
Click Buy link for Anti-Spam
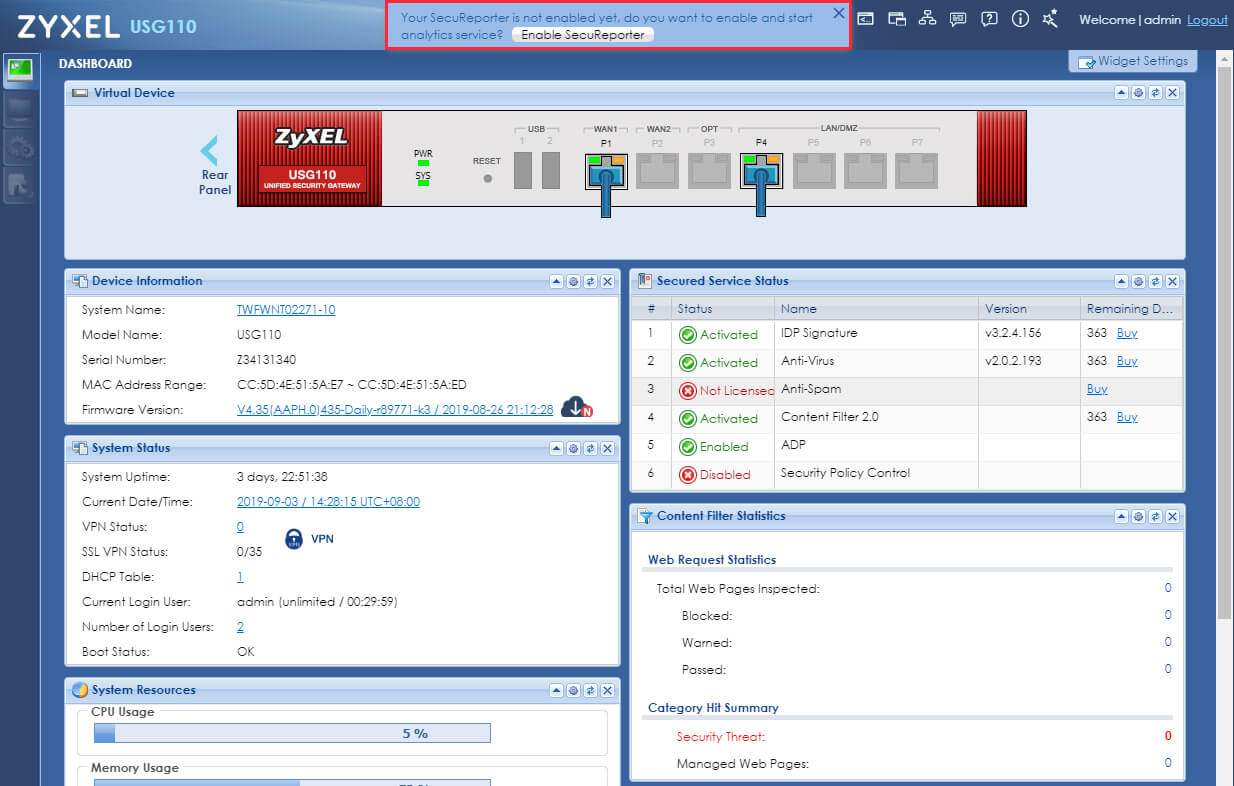tap(1097, 389)
